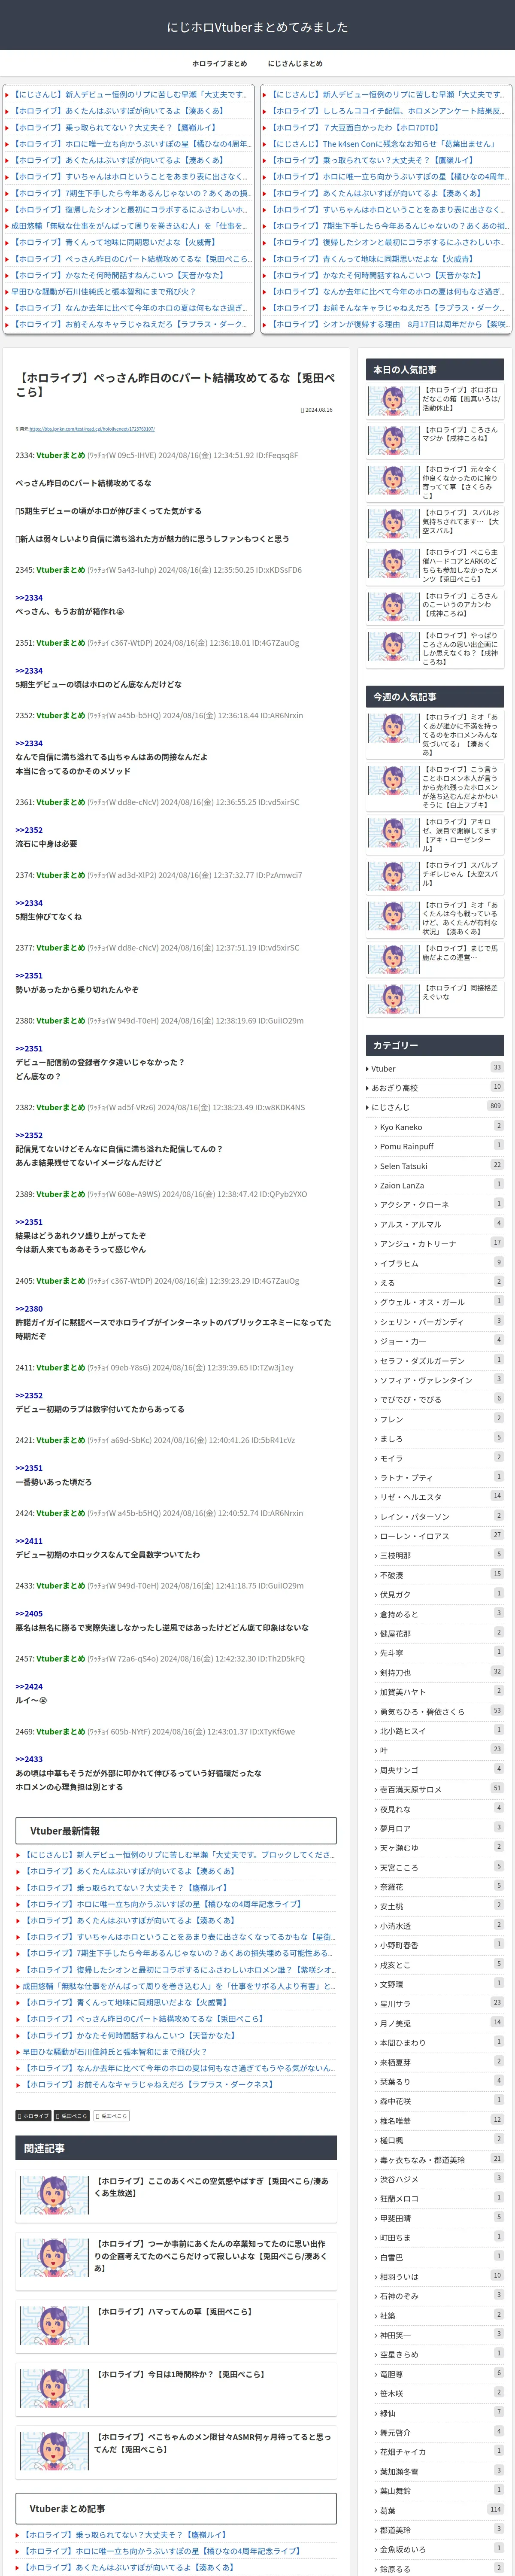Click the site title にじホロVtuberまとめてみました
This screenshot has height=2576, width=515.
pyautogui.click(x=257, y=27)
